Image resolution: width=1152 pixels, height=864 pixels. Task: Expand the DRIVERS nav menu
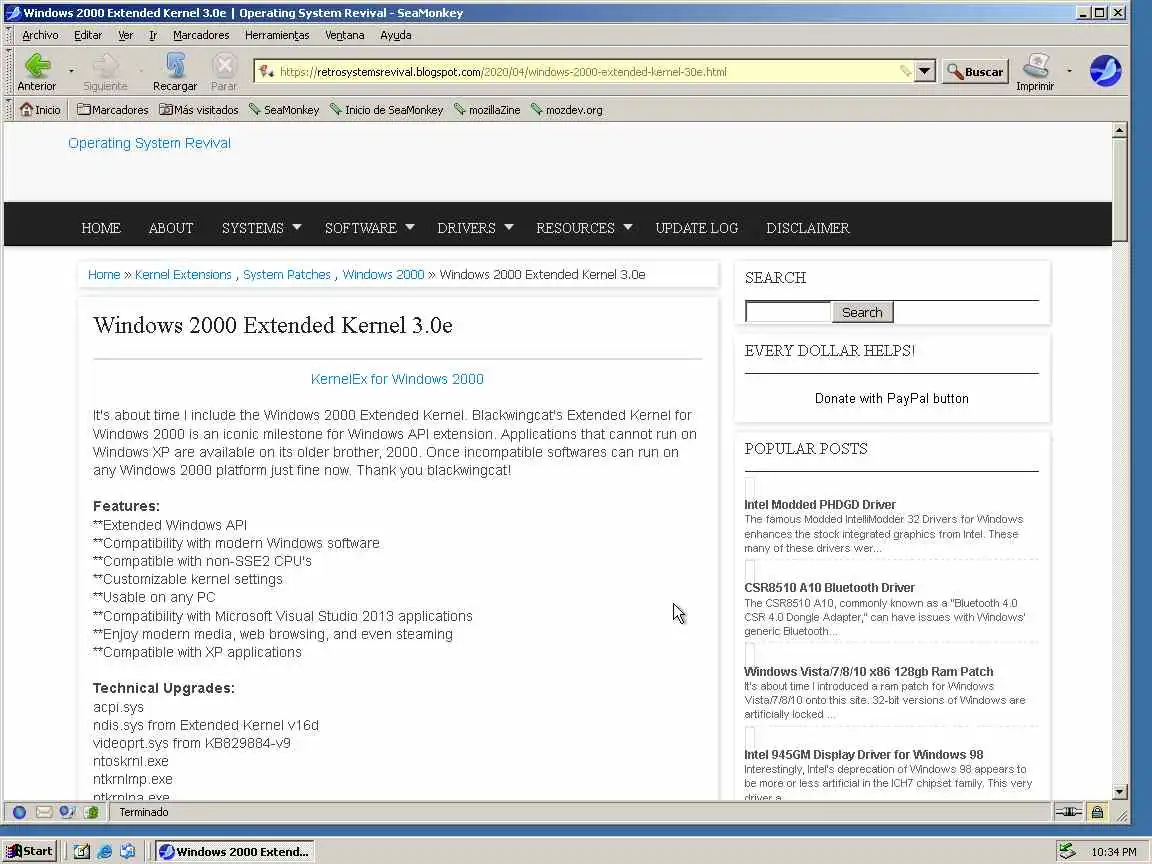[475, 228]
